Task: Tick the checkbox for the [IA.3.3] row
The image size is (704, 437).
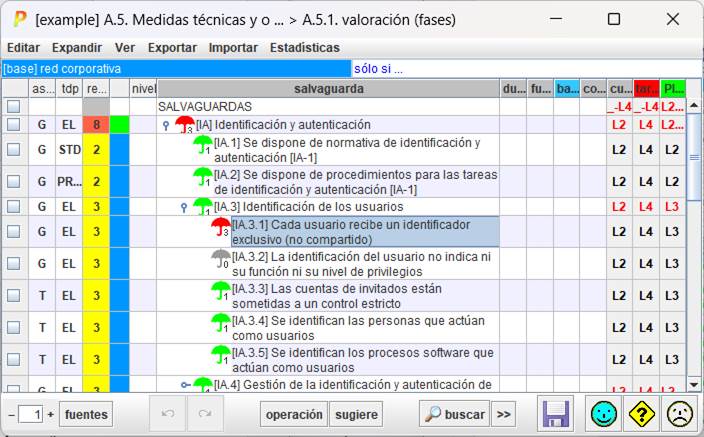Action: (13, 296)
